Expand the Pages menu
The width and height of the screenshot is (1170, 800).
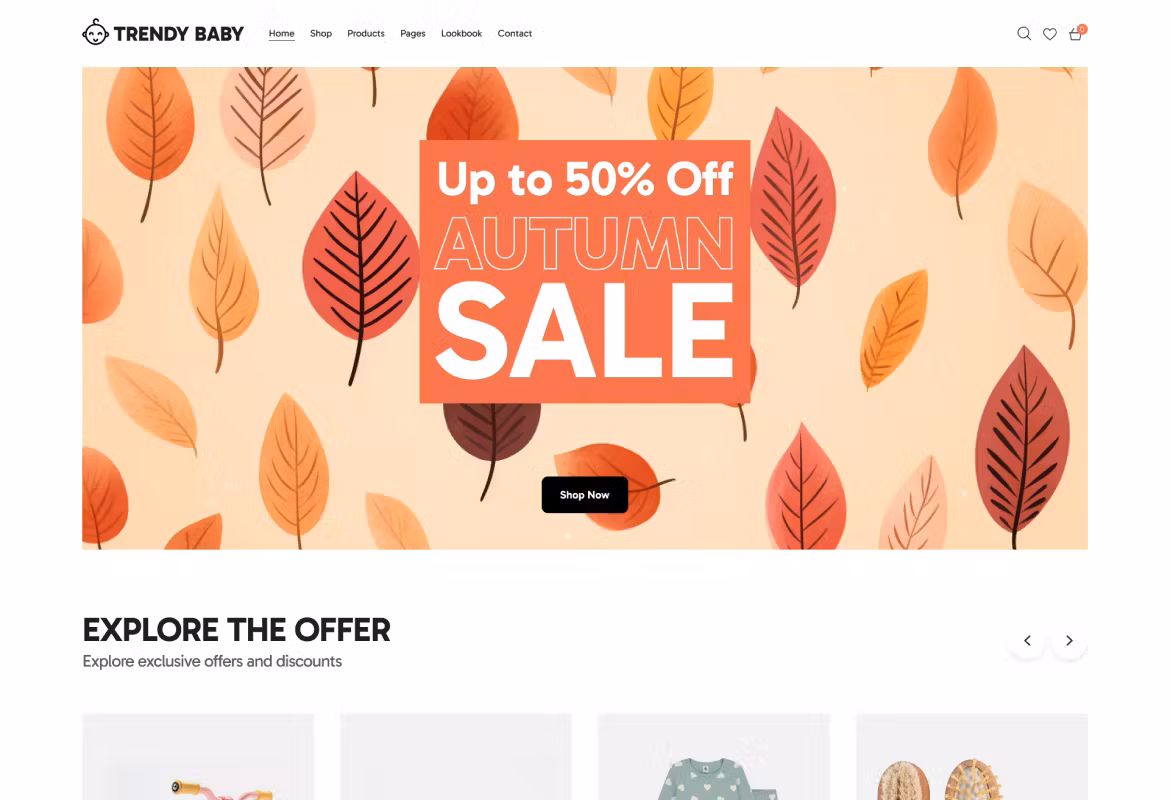tap(413, 34)
